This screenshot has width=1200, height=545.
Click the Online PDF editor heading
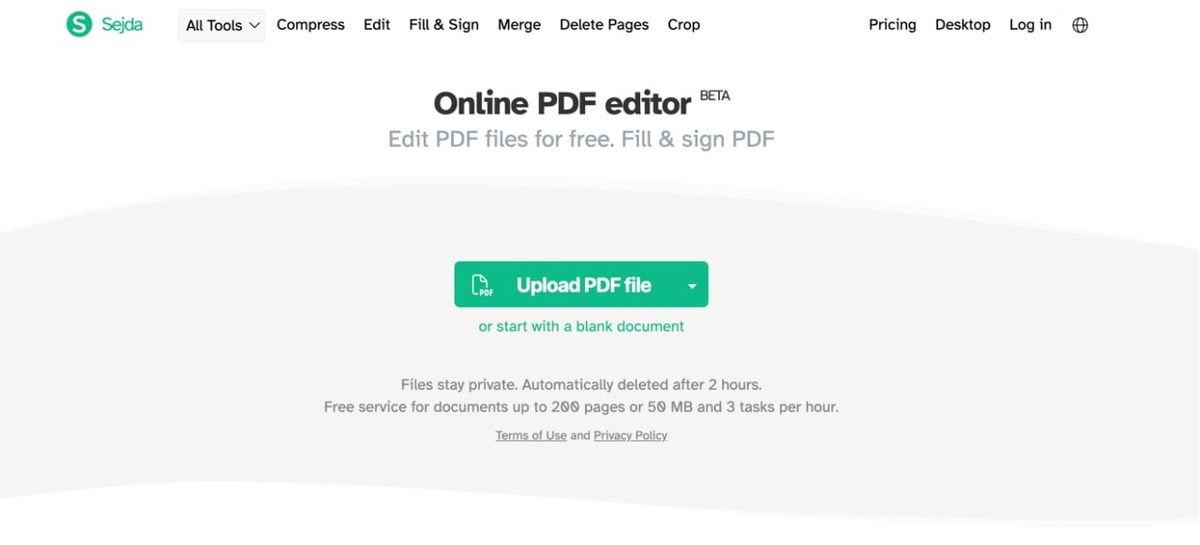562,103
